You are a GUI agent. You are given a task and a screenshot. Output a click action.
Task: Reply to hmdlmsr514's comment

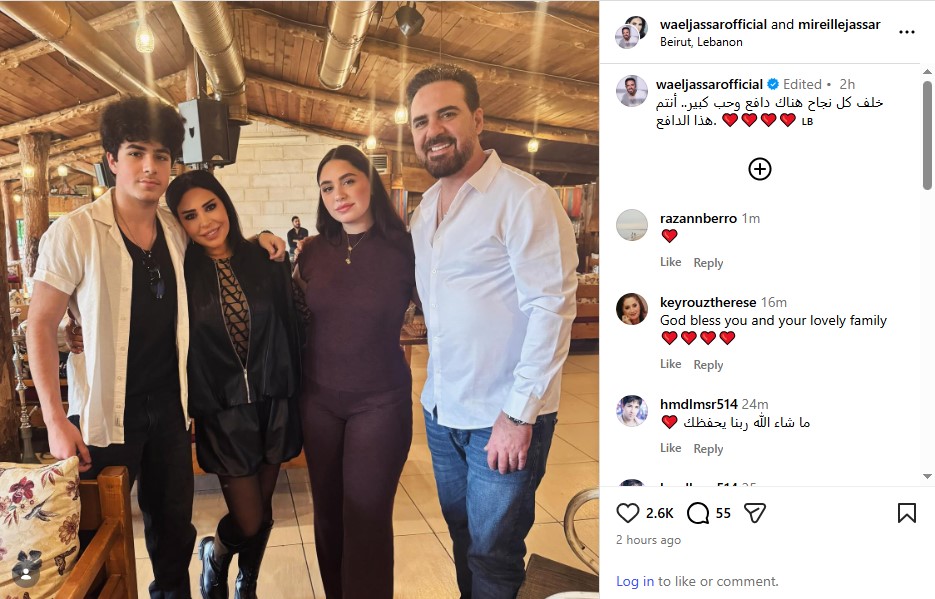[708, 449]
